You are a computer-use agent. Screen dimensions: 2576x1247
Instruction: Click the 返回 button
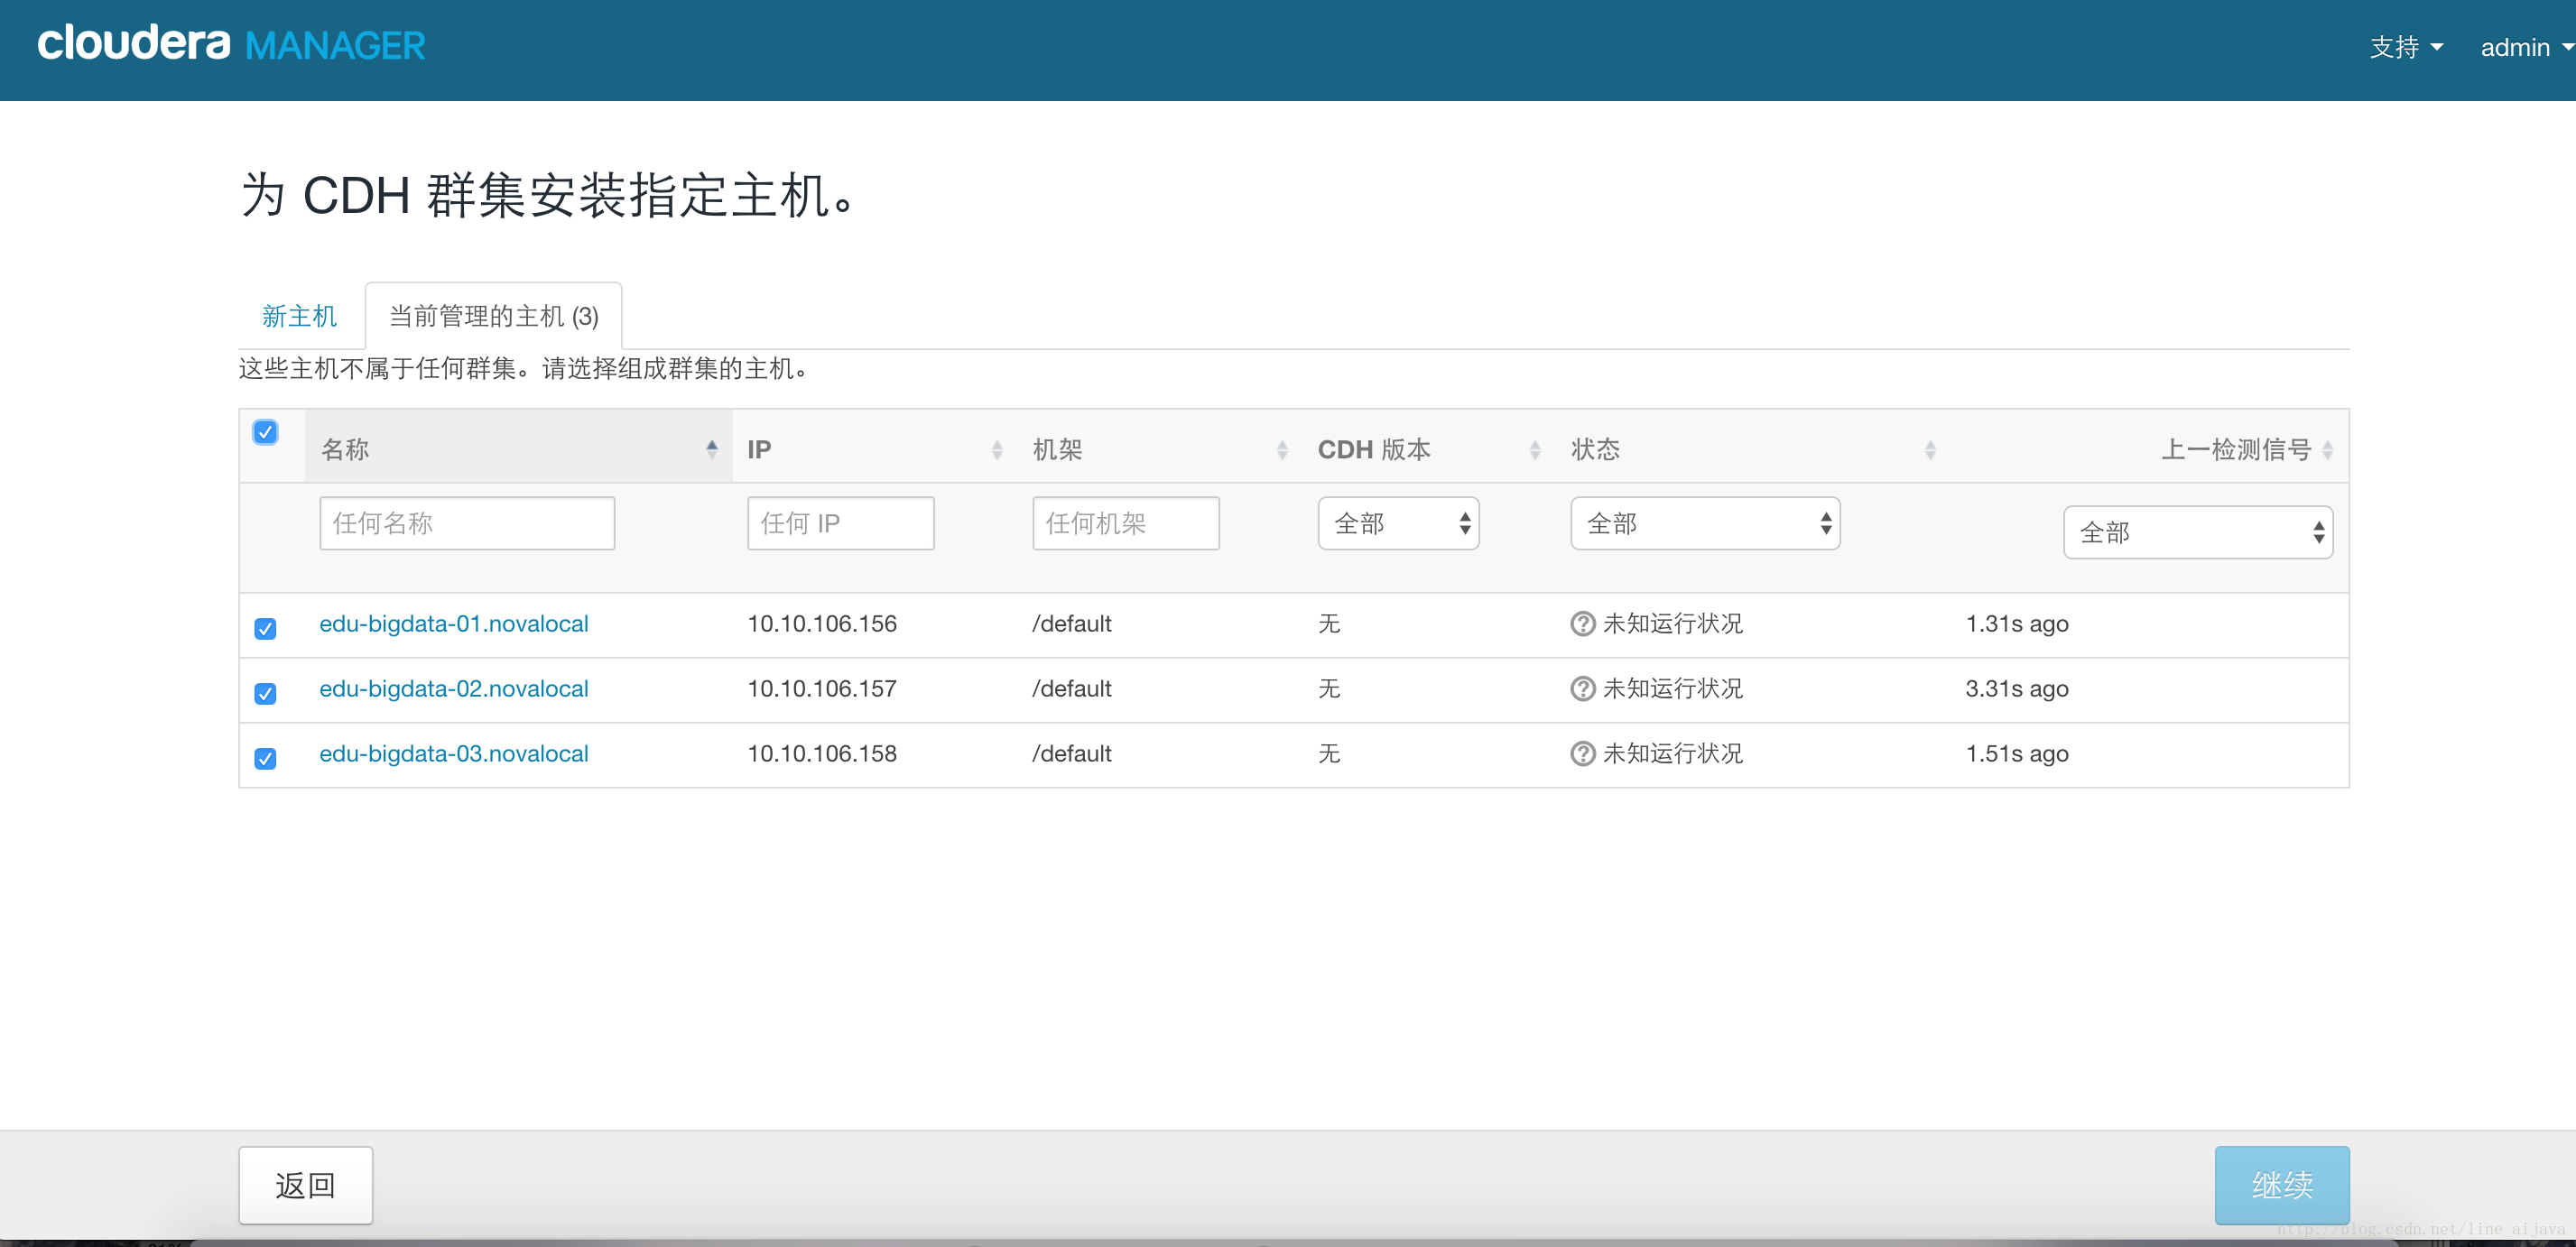[305, 1185]
